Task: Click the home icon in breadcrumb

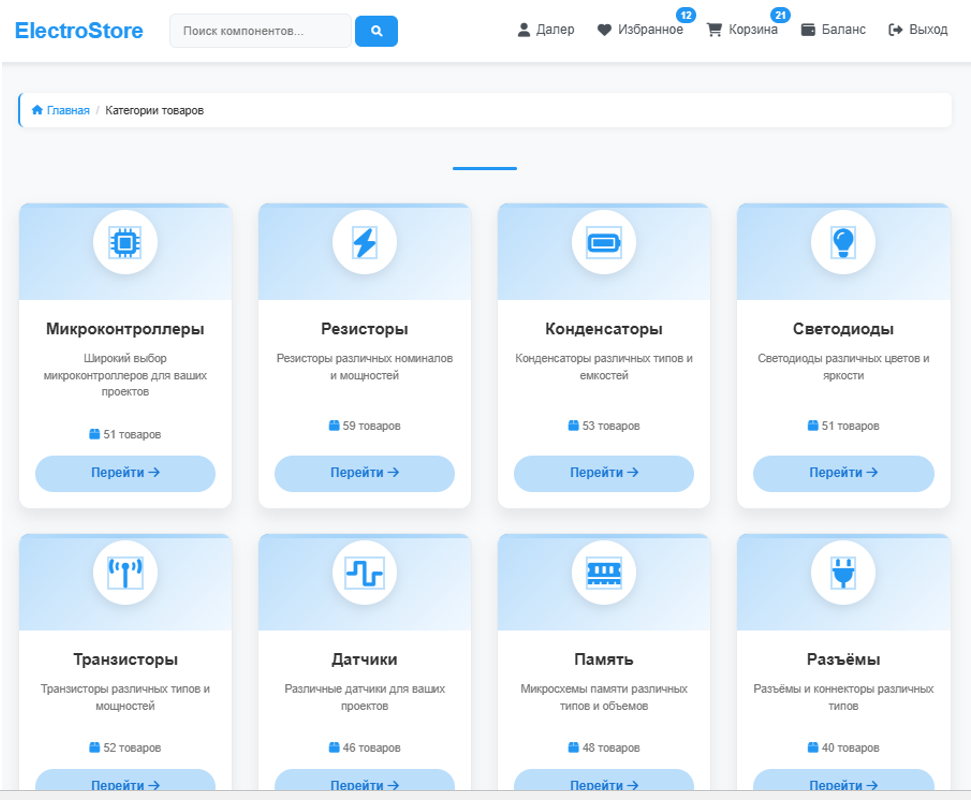Action: pyautogui.click(x=37, y=110)
